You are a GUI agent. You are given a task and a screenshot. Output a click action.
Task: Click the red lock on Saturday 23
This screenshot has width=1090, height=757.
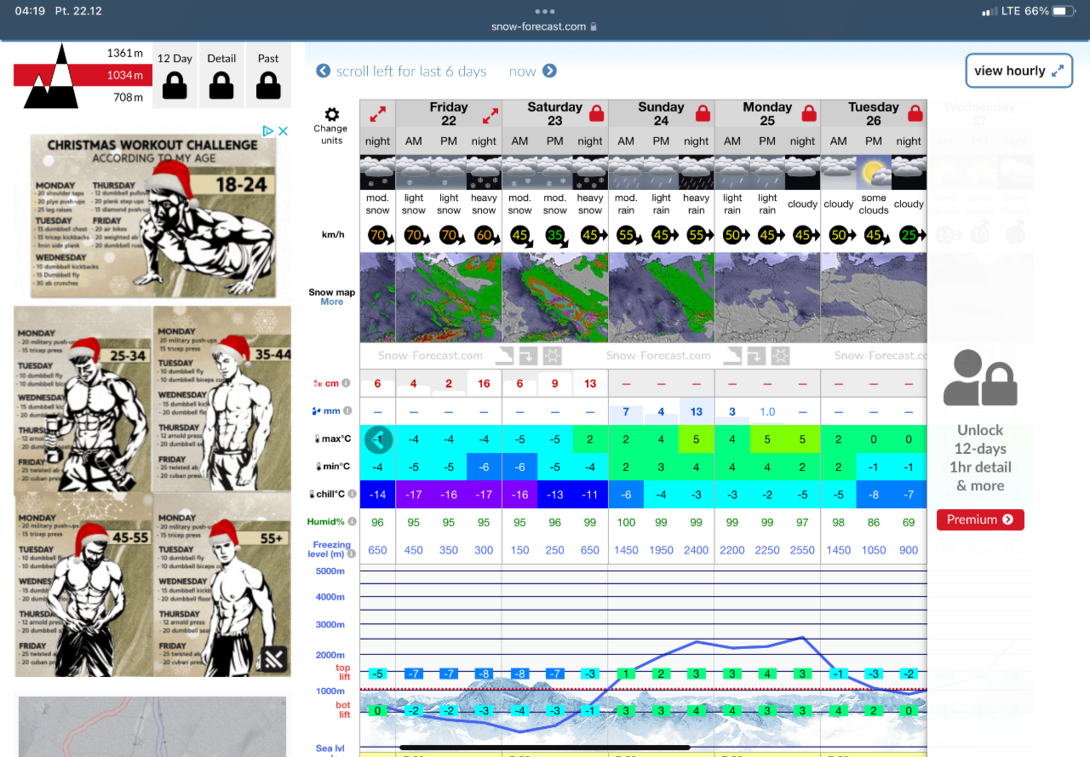tap(596, 113)
